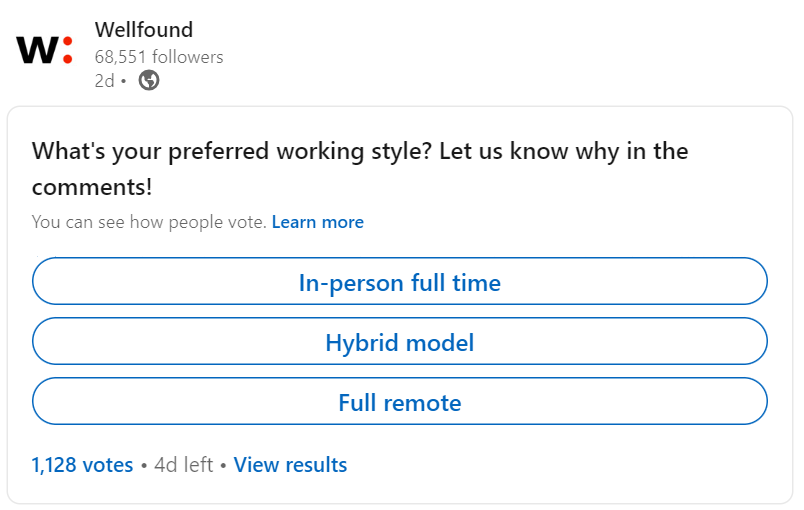Click the "4d left" remaining time text
This screenshot has width=804, height=510.
pos(184,465)
